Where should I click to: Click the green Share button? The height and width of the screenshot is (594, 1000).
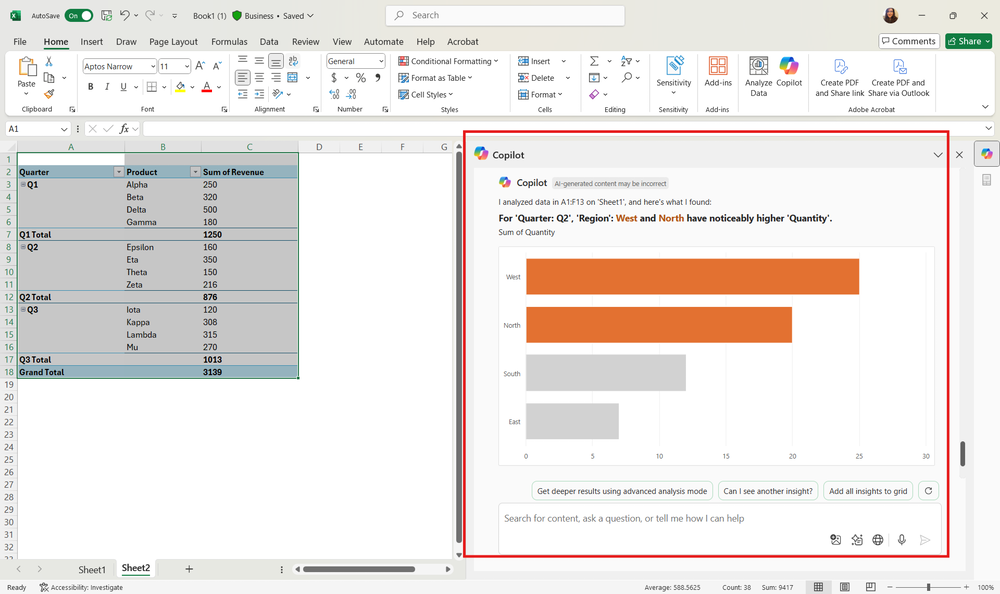969,41
